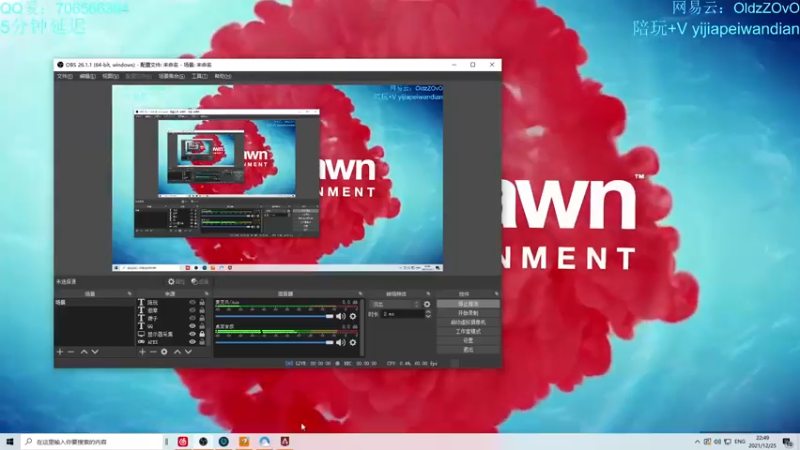
Task: Click 开始录制 to start recording
Action: coord(468,313)
